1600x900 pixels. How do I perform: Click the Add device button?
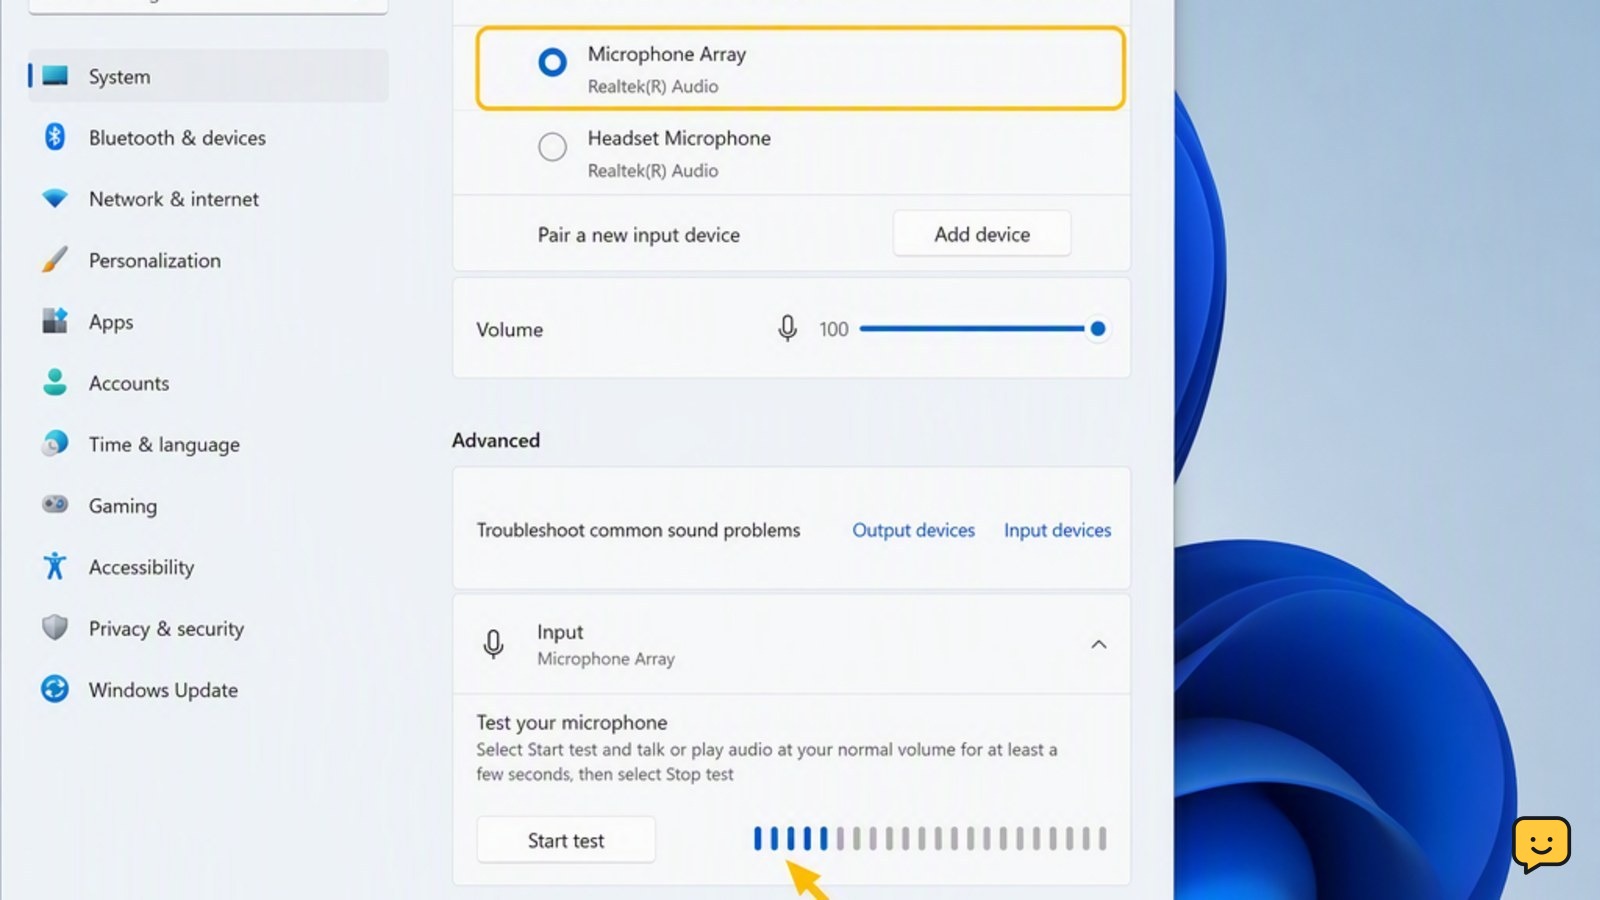982,234
